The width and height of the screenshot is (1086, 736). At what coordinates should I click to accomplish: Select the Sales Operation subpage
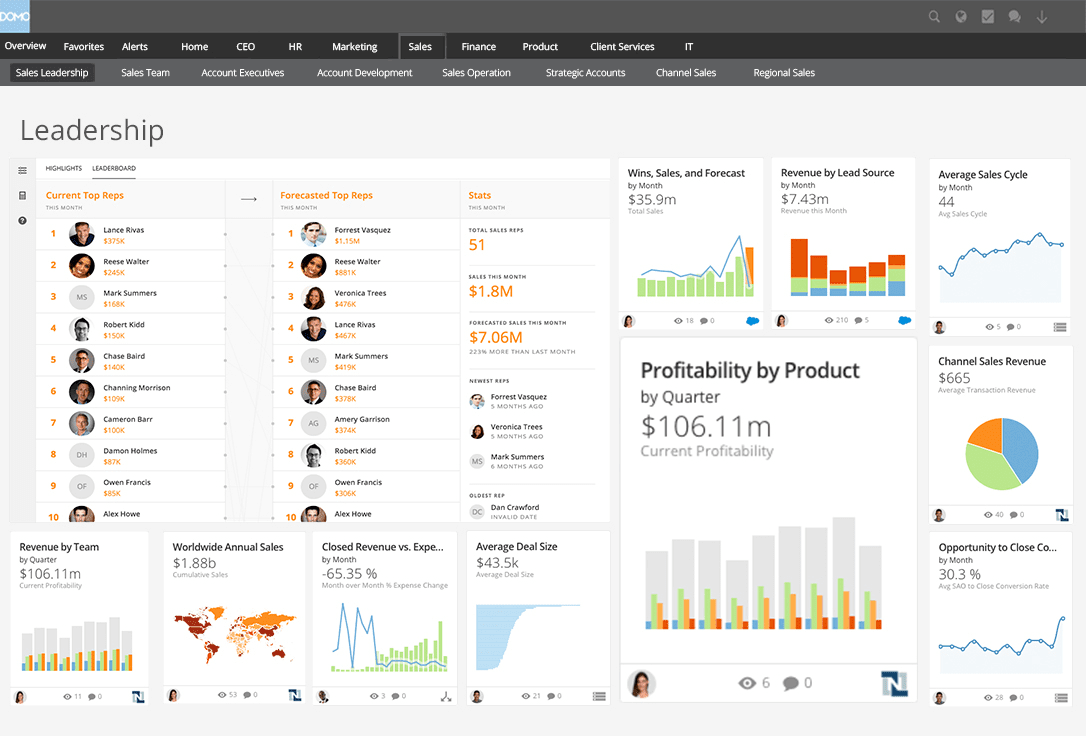click(477, 73)
